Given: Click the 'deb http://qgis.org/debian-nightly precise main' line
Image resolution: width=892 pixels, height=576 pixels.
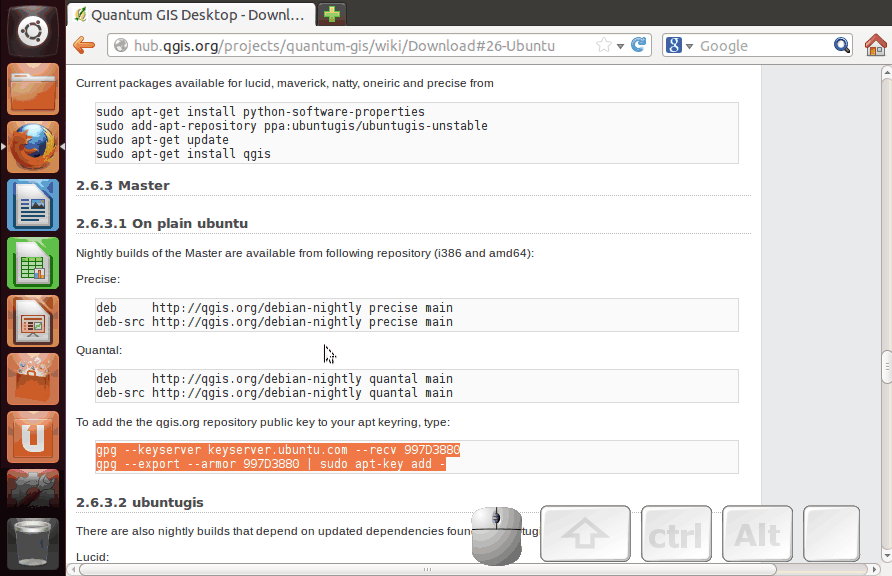Looking at the screenshot, I should (x=274, y=308).
